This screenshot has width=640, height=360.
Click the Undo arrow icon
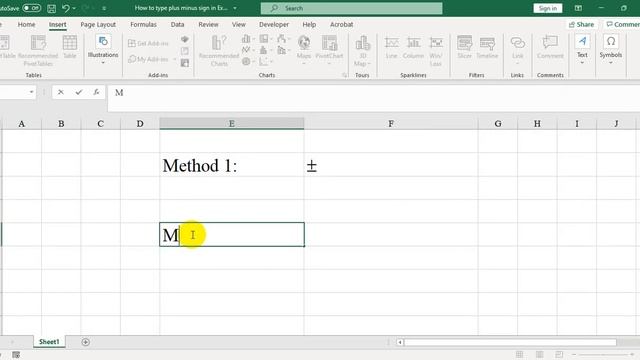point(65,8)
